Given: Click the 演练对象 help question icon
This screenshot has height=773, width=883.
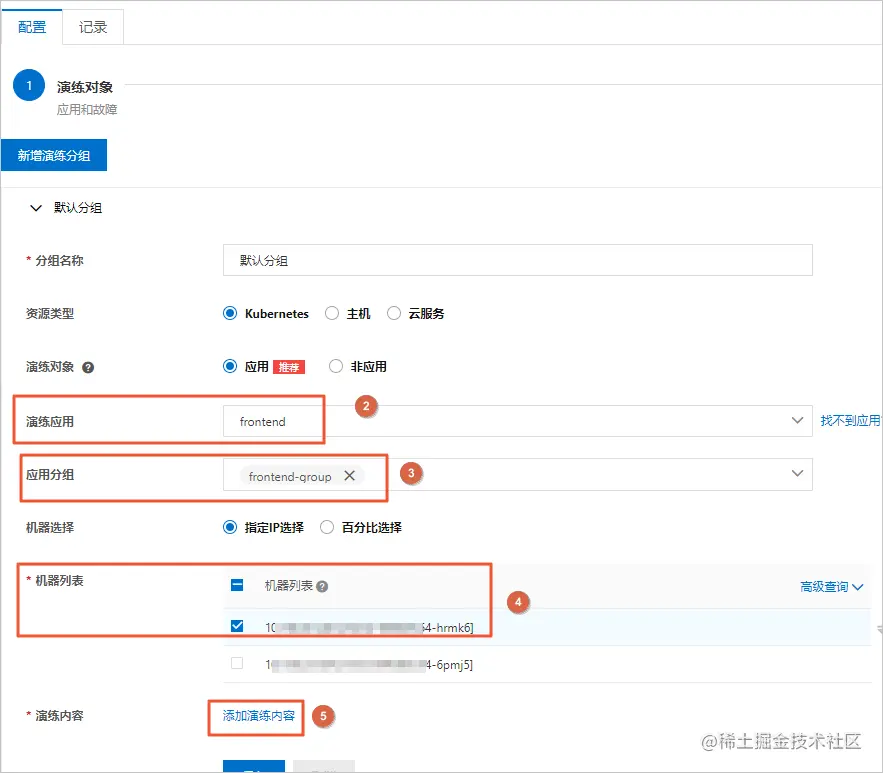Looking at the screenshot, I should (88, 368).
